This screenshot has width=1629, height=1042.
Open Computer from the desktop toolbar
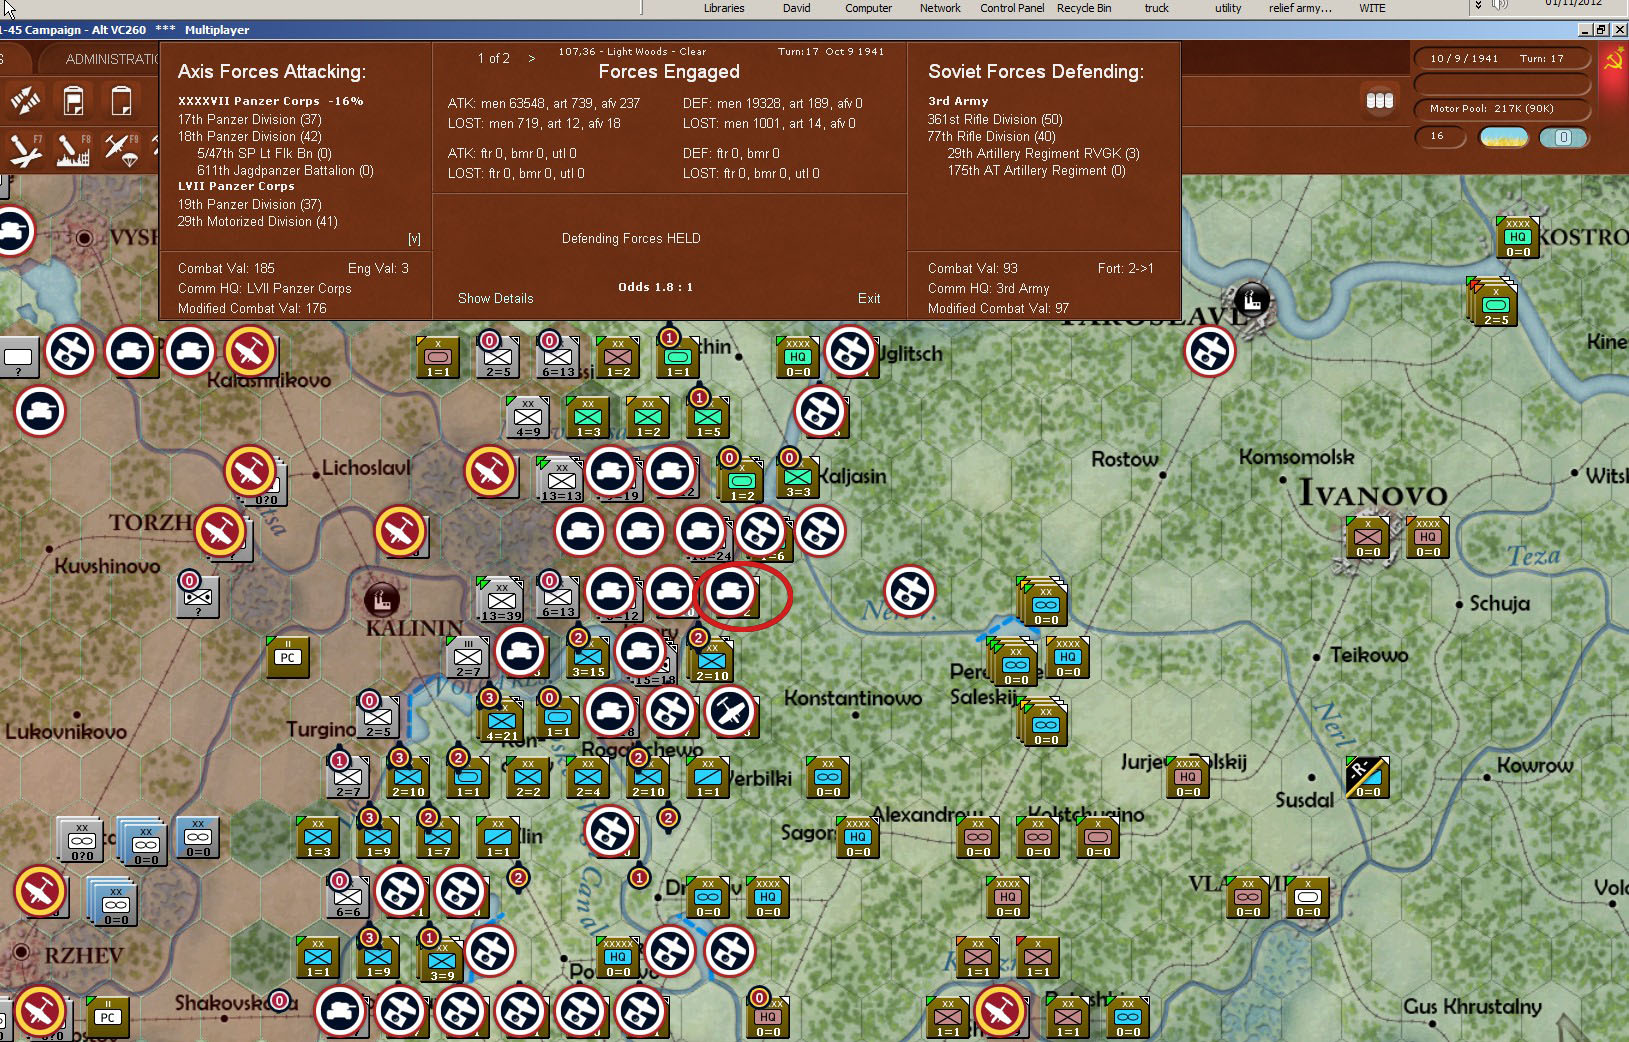pos(868,8)
